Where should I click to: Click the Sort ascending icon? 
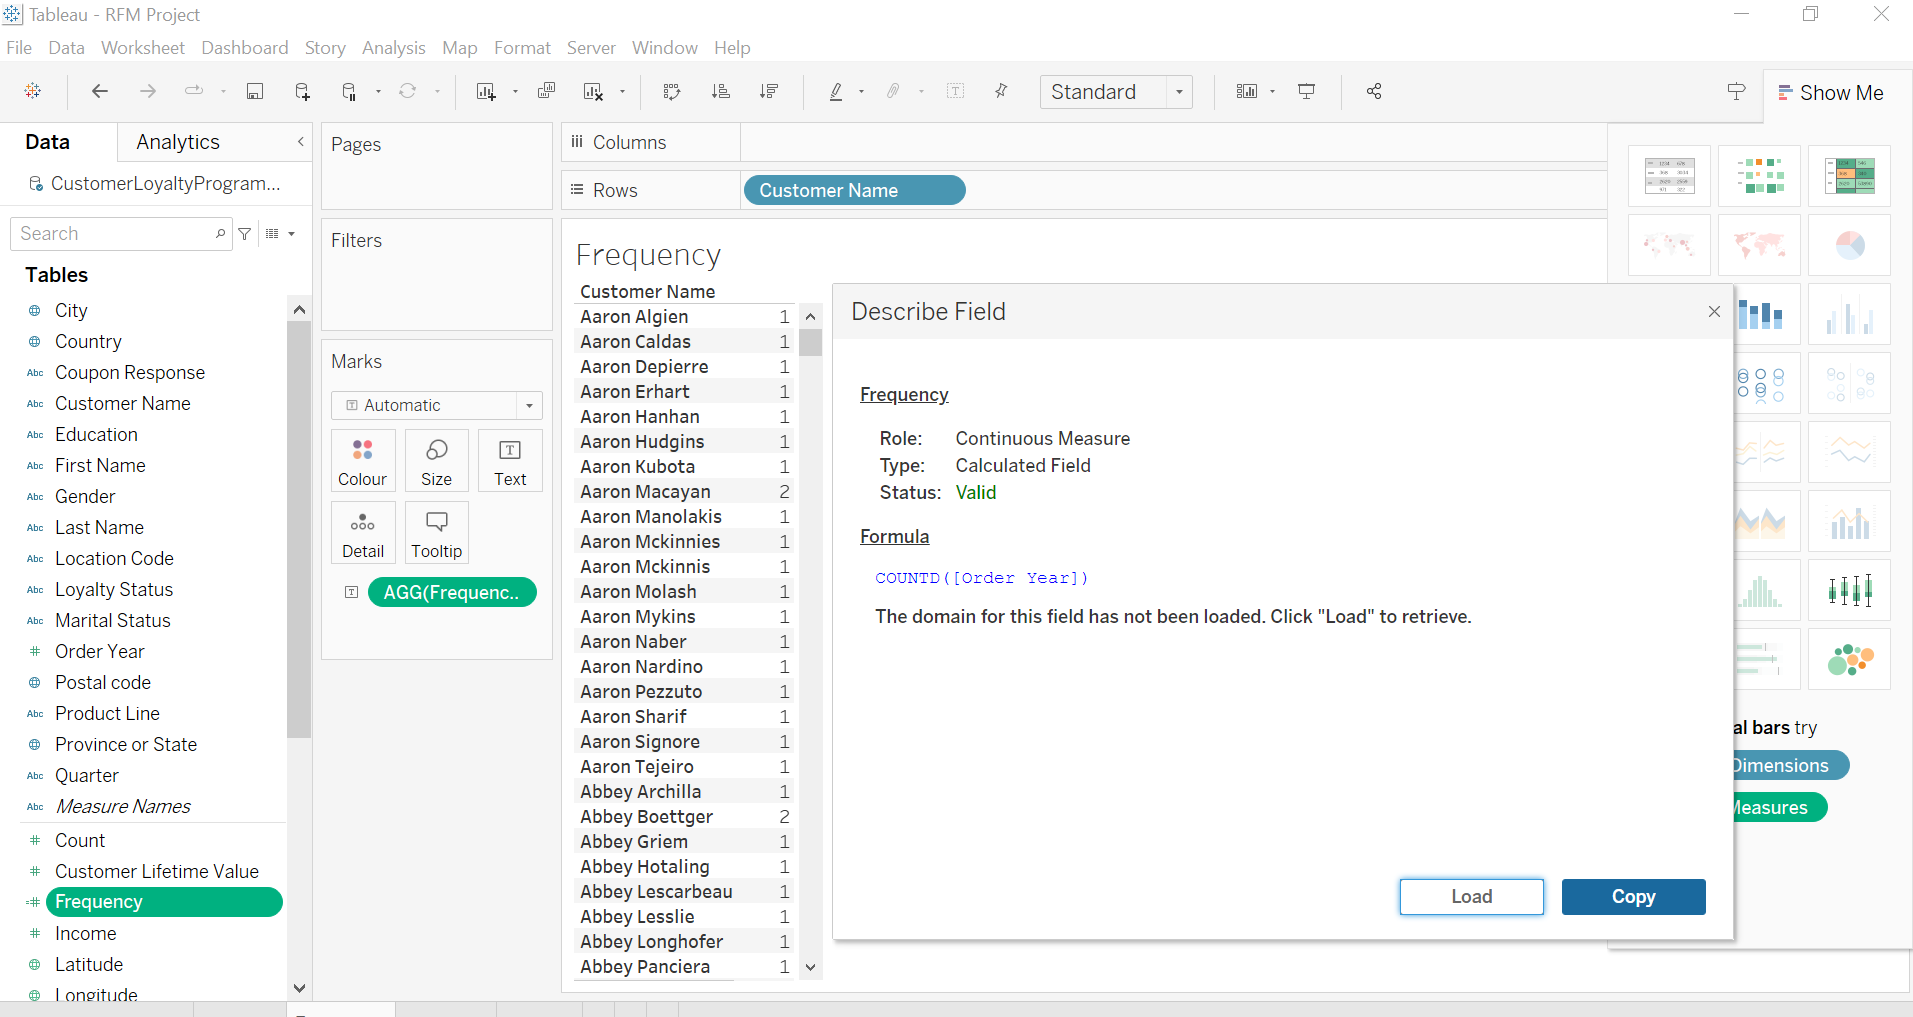click(720, 91)
